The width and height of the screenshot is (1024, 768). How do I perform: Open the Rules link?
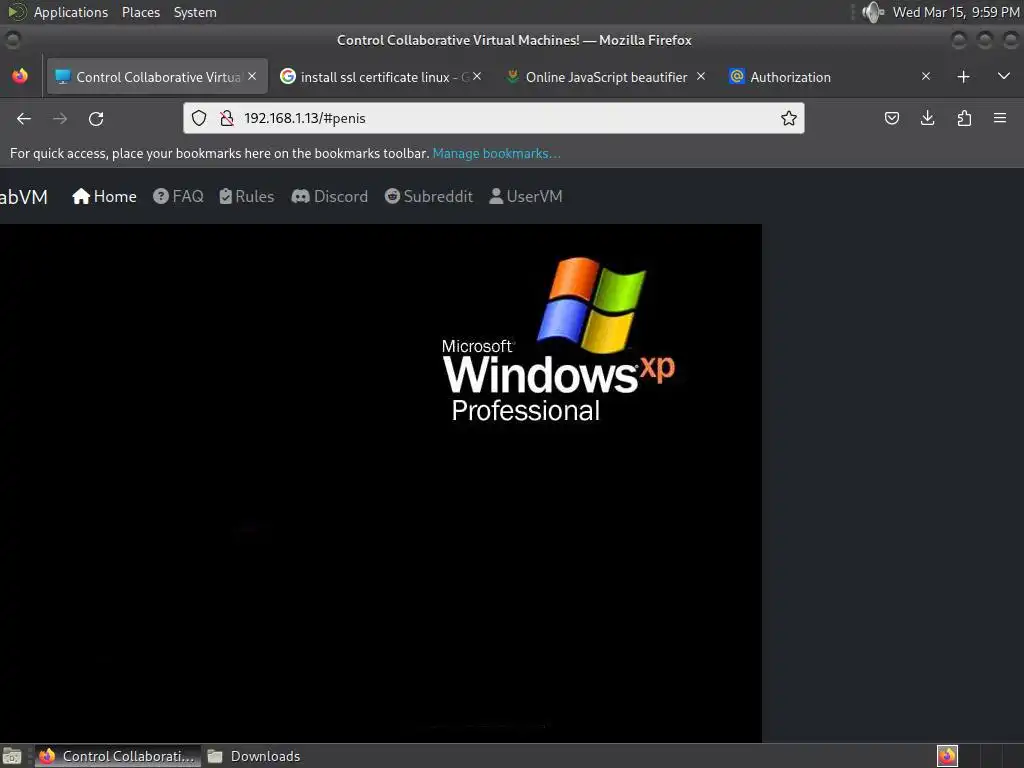coord(246,197)
